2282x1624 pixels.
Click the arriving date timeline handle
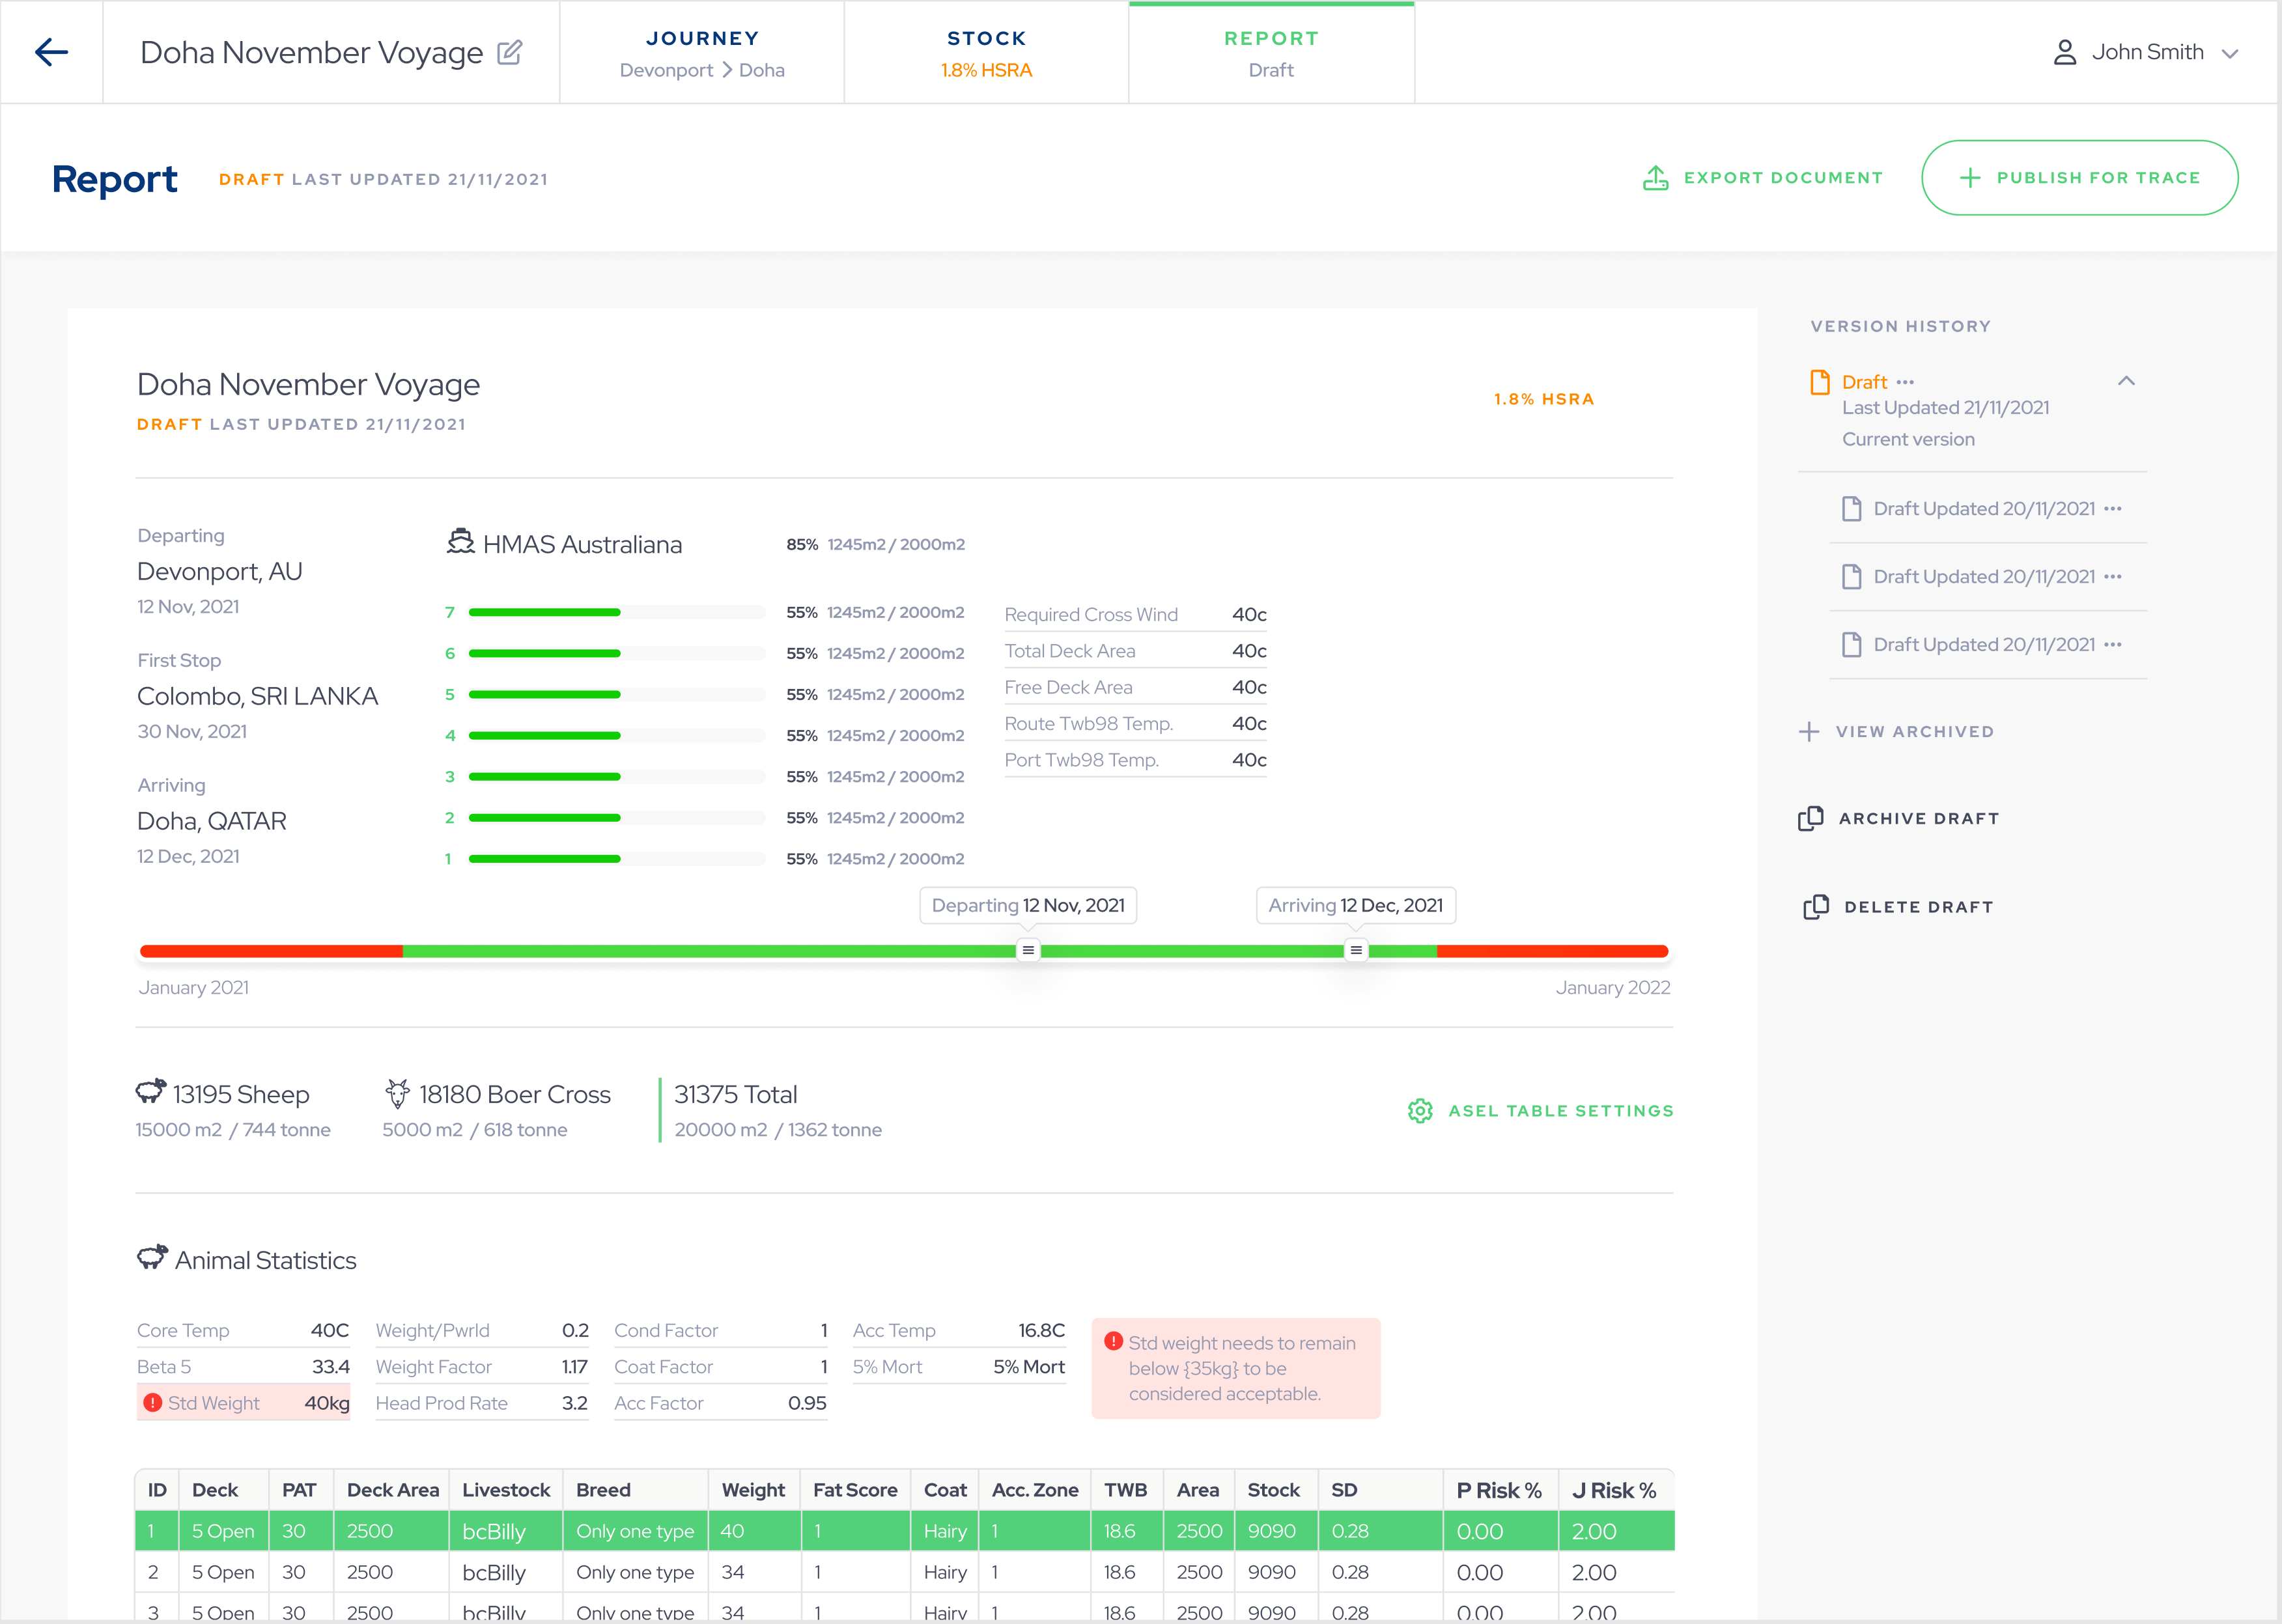pyautogui.click(x=1356, y=951)
